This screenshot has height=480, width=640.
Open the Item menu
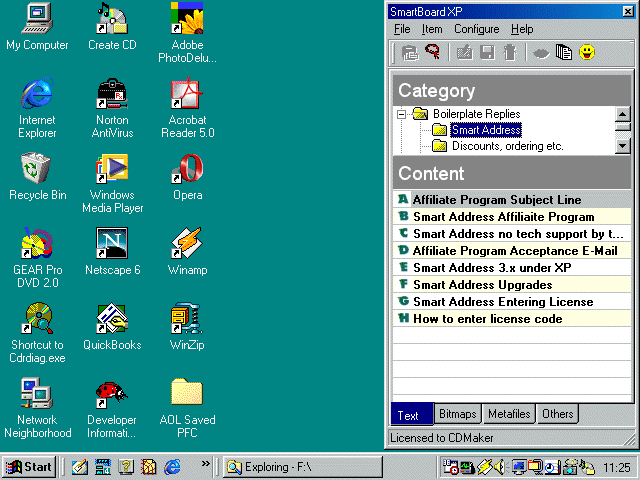tap(432, 29)
